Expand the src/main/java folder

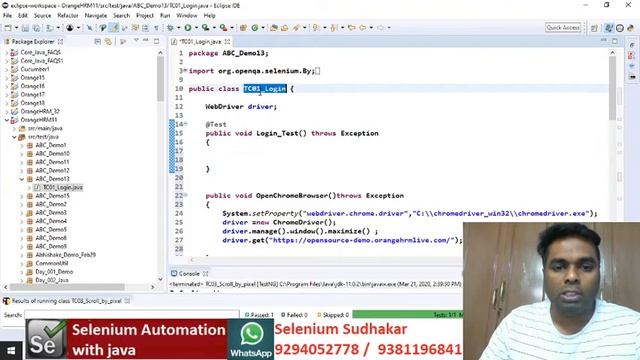pos(14,129)
